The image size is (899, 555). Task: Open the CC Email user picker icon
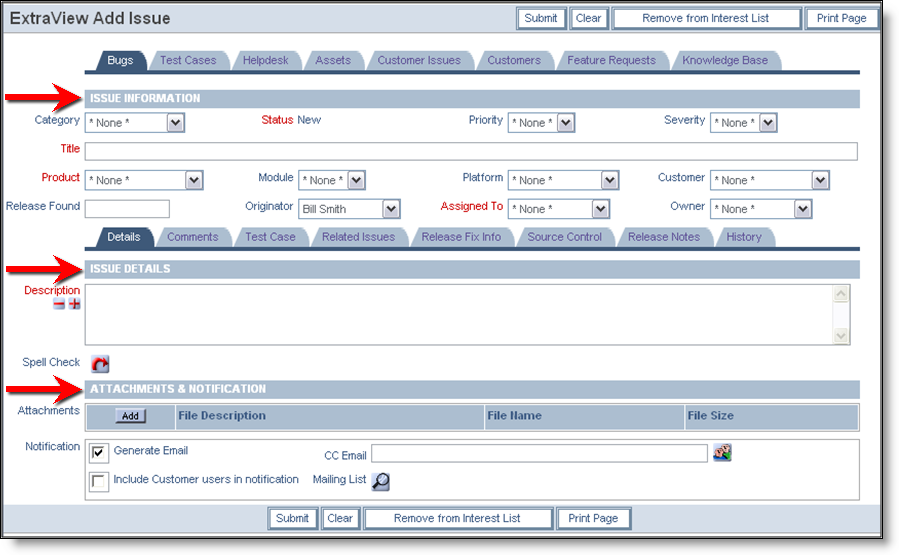(x=722, y=453)
